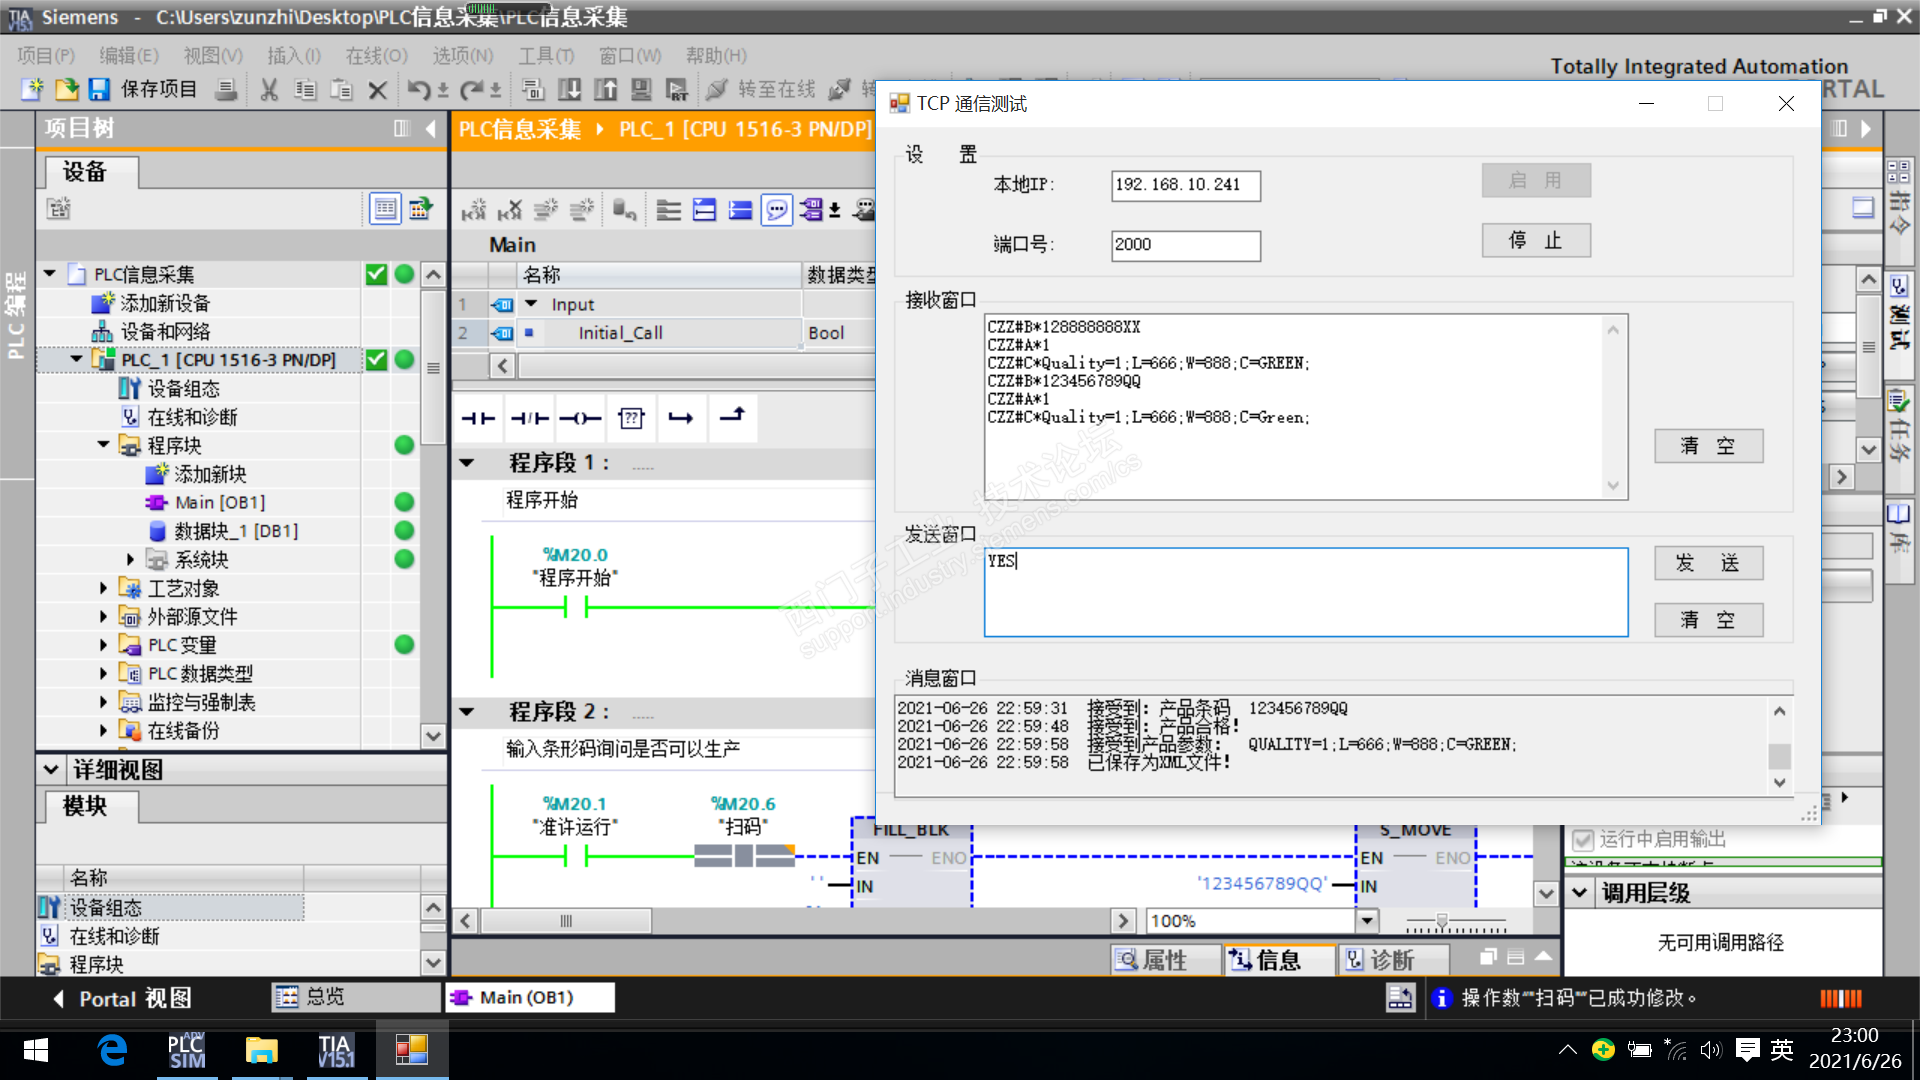Screen dimensions: 1920x1080
Task: Click the download to device icon
Action: (x=569, y=90)
